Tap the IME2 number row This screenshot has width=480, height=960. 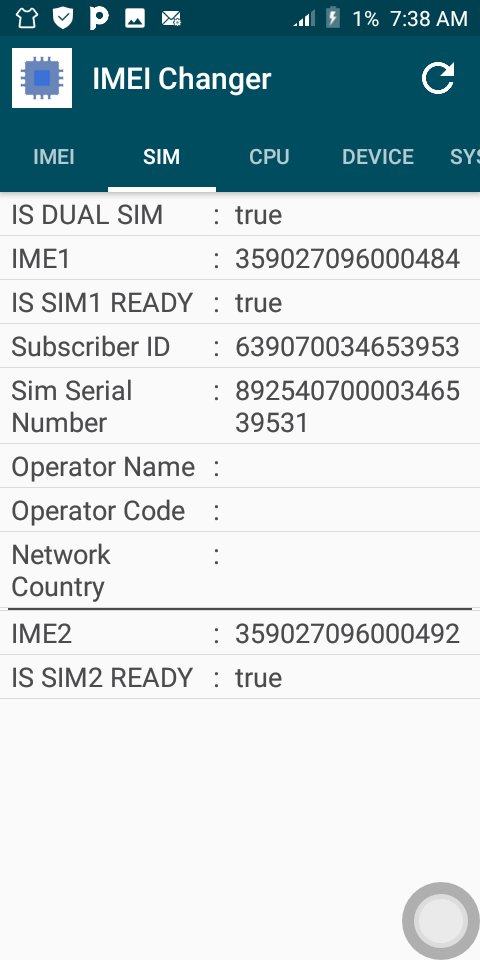pos(240,633)
